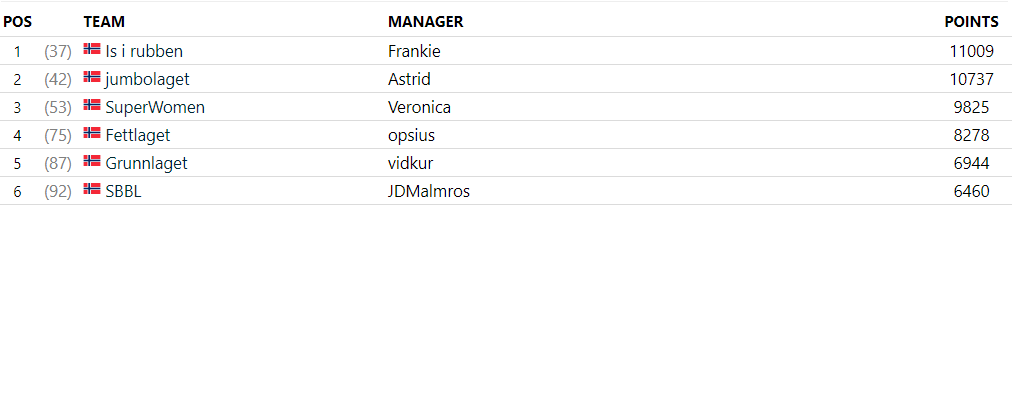The height and width of the screenshot is (412, 1022).
Task: Click the overall rank (92) beside SBBL
Action: pos(58,192)
